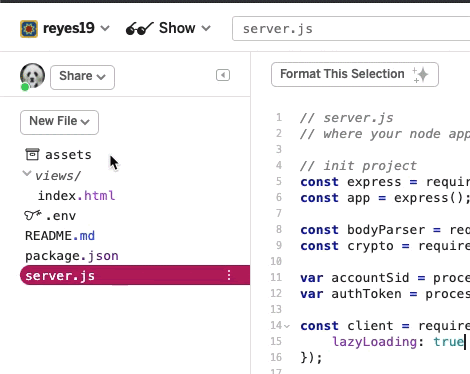Open the assets item
Screen dimensions: 470x374
68,155
